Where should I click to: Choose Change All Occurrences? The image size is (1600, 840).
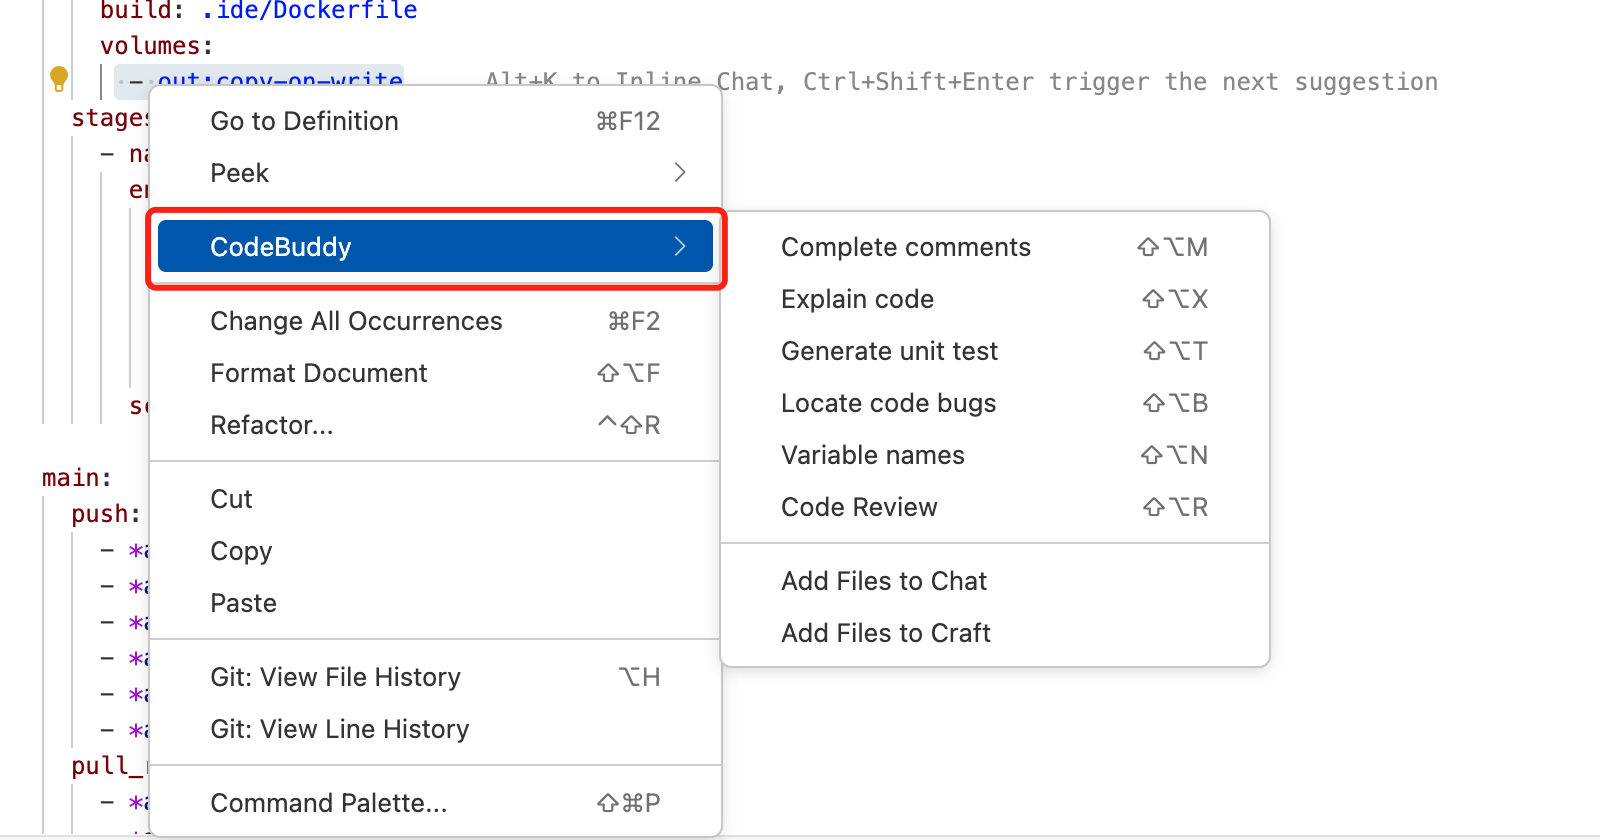(435, 321)
